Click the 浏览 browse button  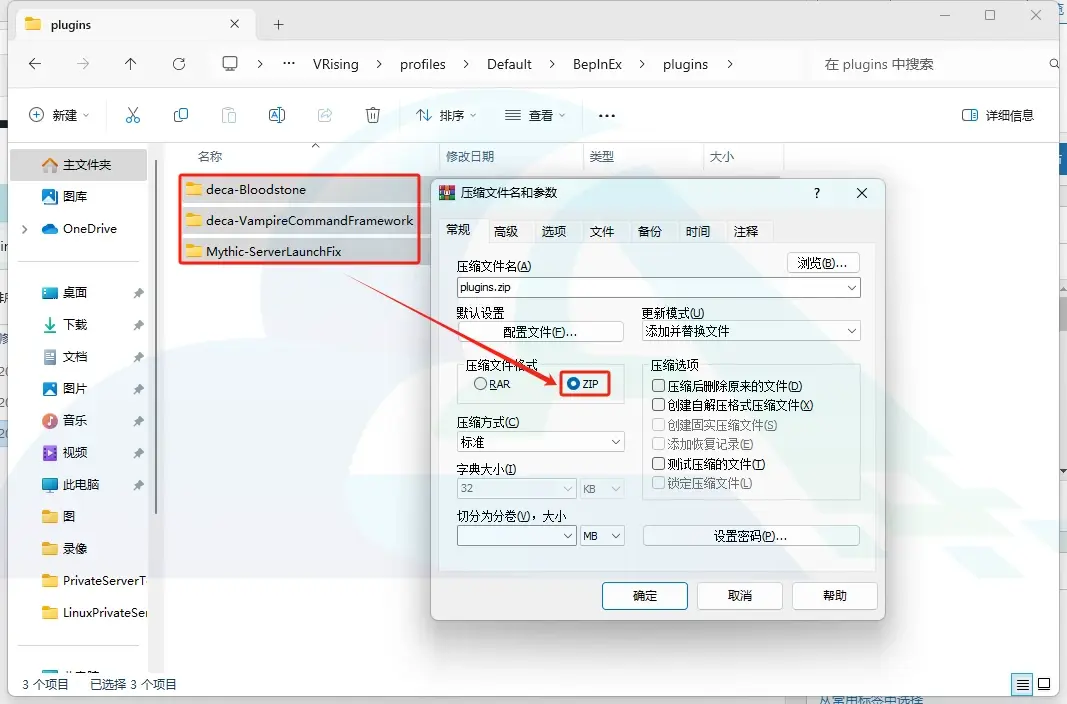pos(823,263)
